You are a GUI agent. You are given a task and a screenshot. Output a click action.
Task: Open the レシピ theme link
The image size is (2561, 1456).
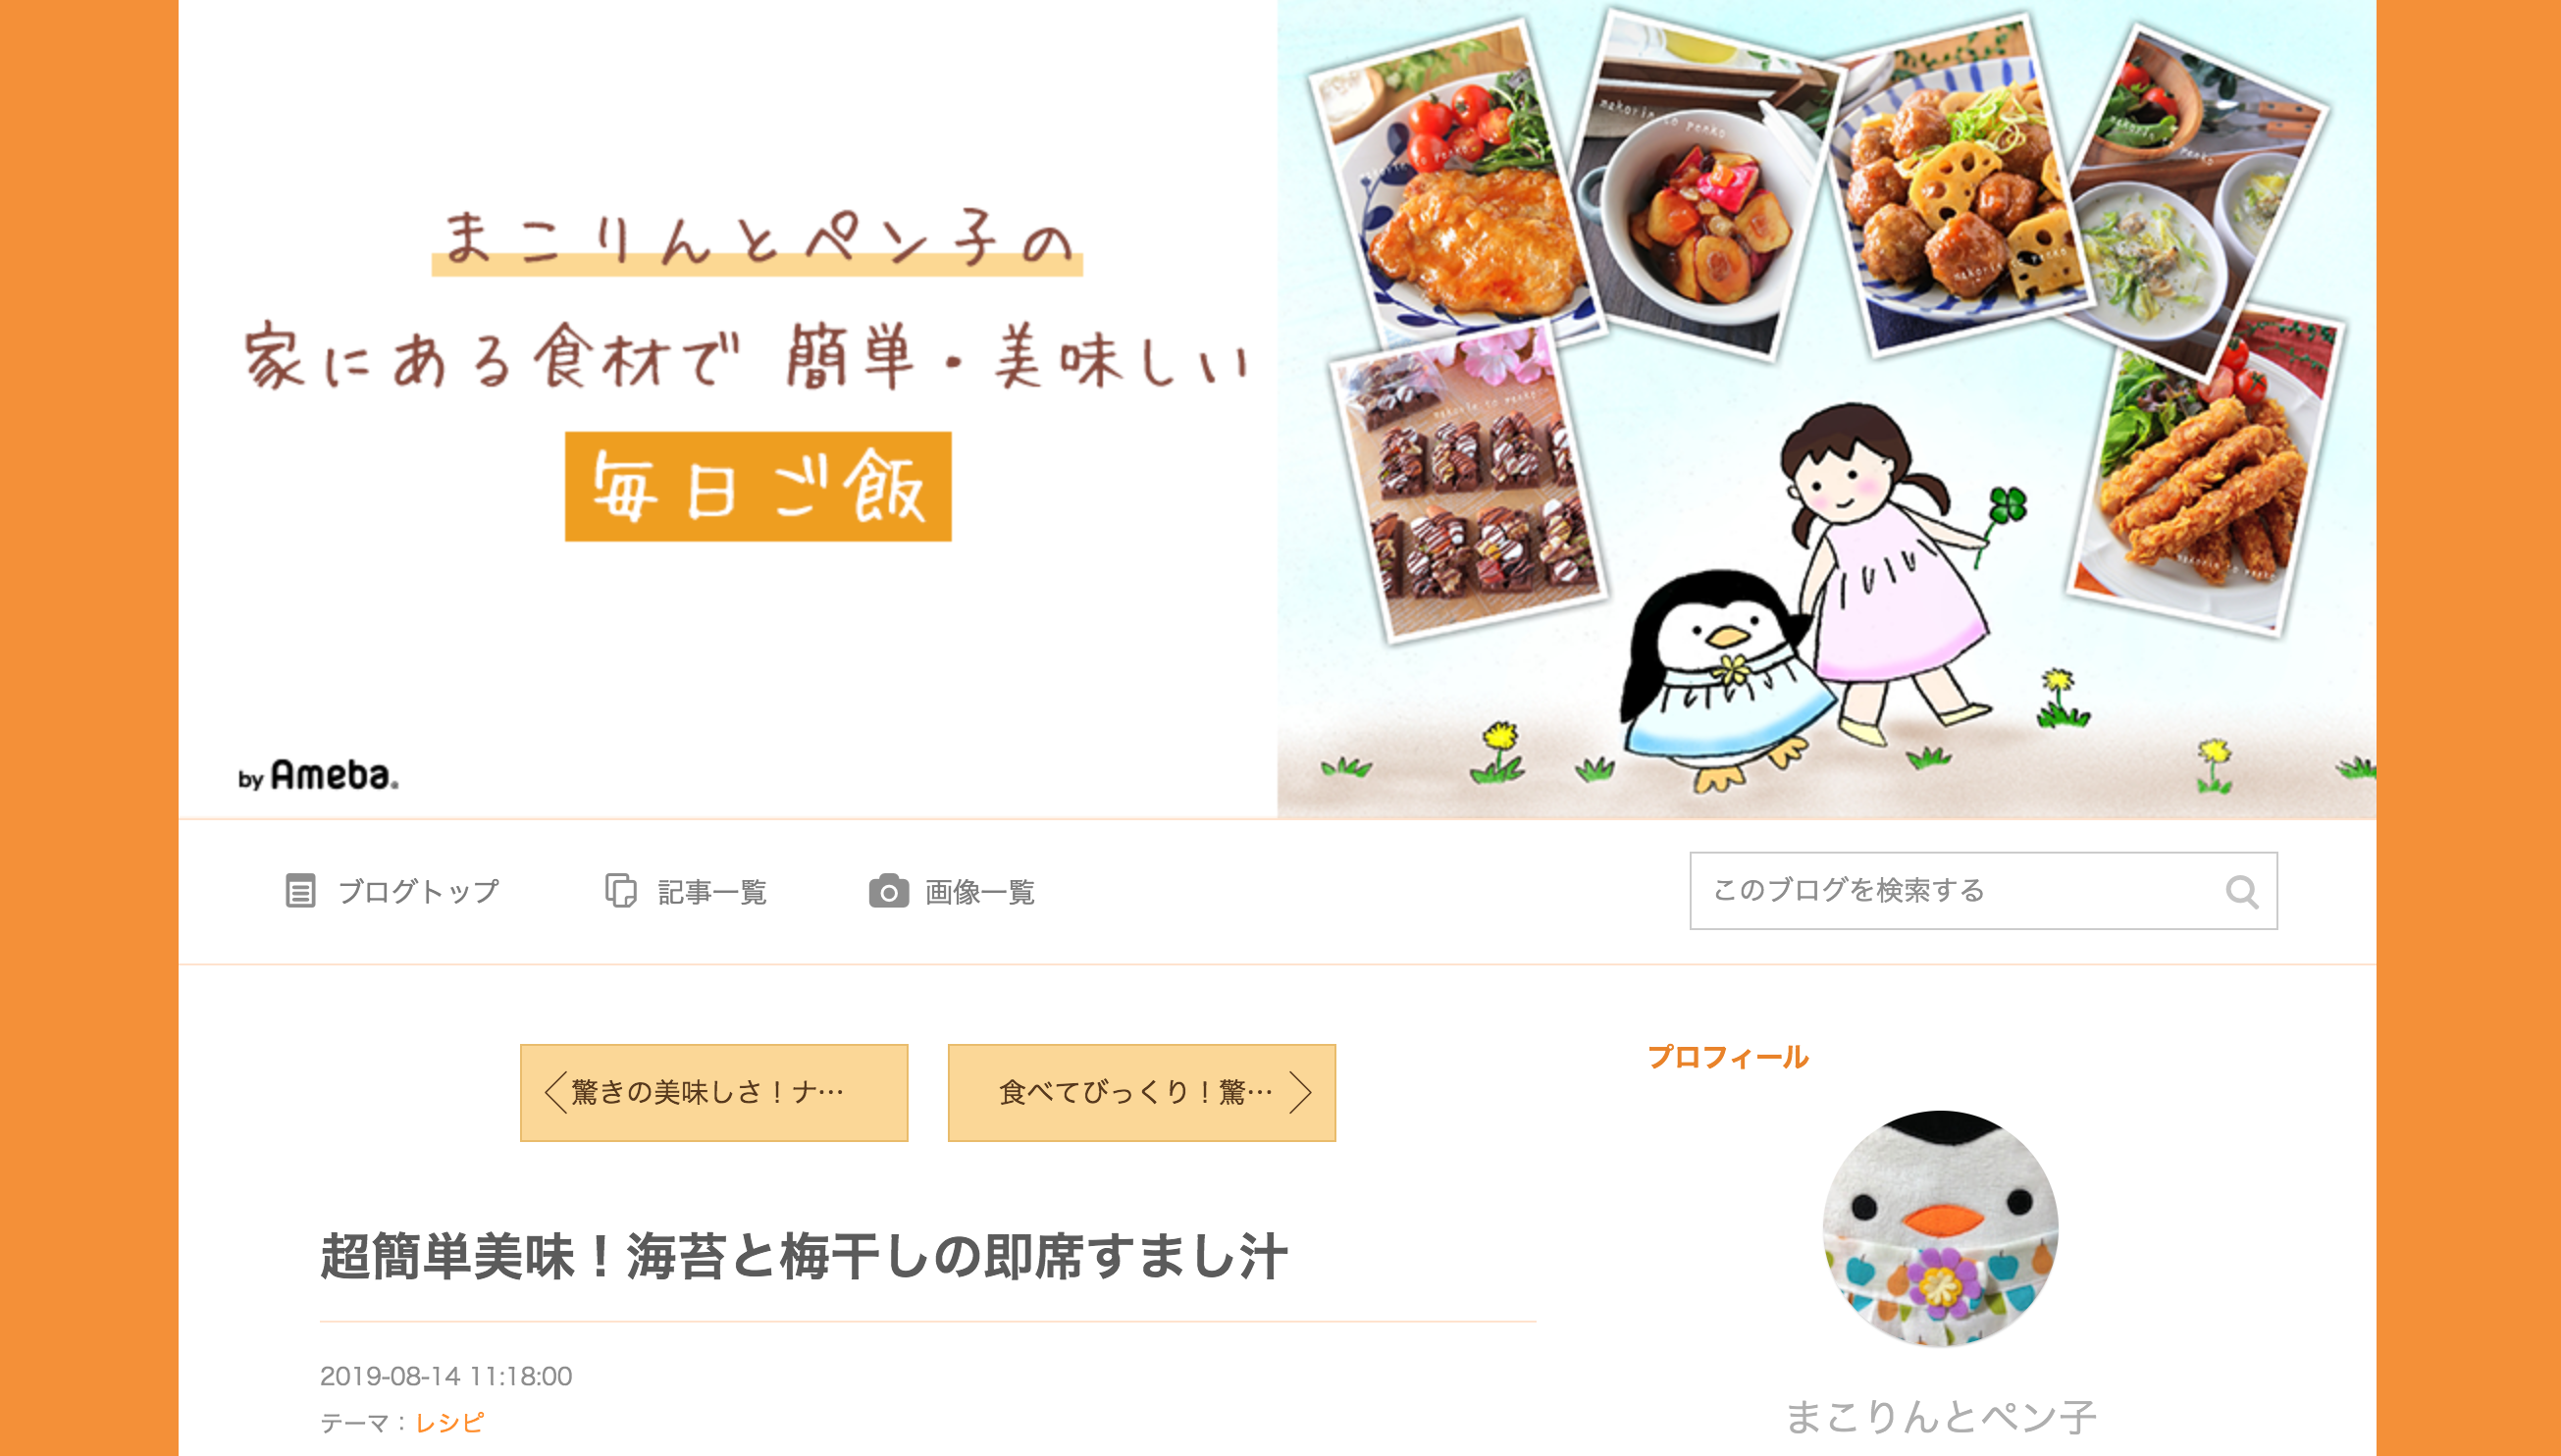[450, 1422]
